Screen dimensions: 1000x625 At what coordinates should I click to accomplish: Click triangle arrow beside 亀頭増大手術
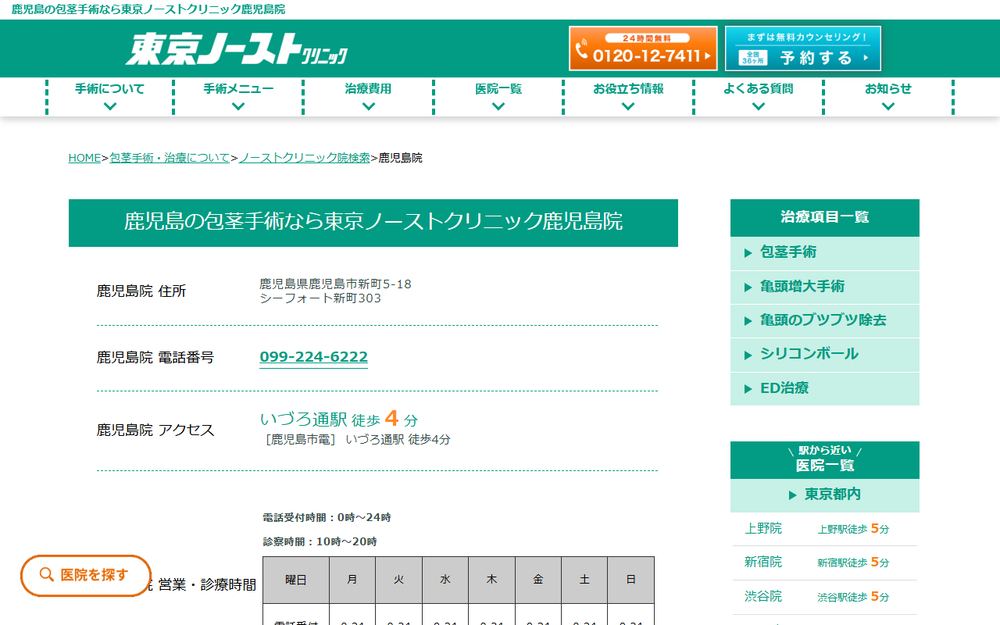pyautogui.click(x=748, y=288)
